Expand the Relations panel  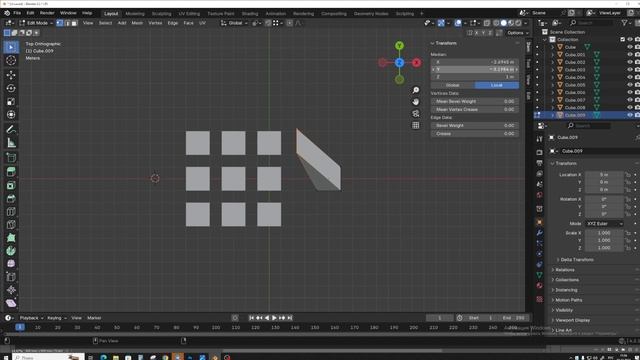tap(564, 270)
